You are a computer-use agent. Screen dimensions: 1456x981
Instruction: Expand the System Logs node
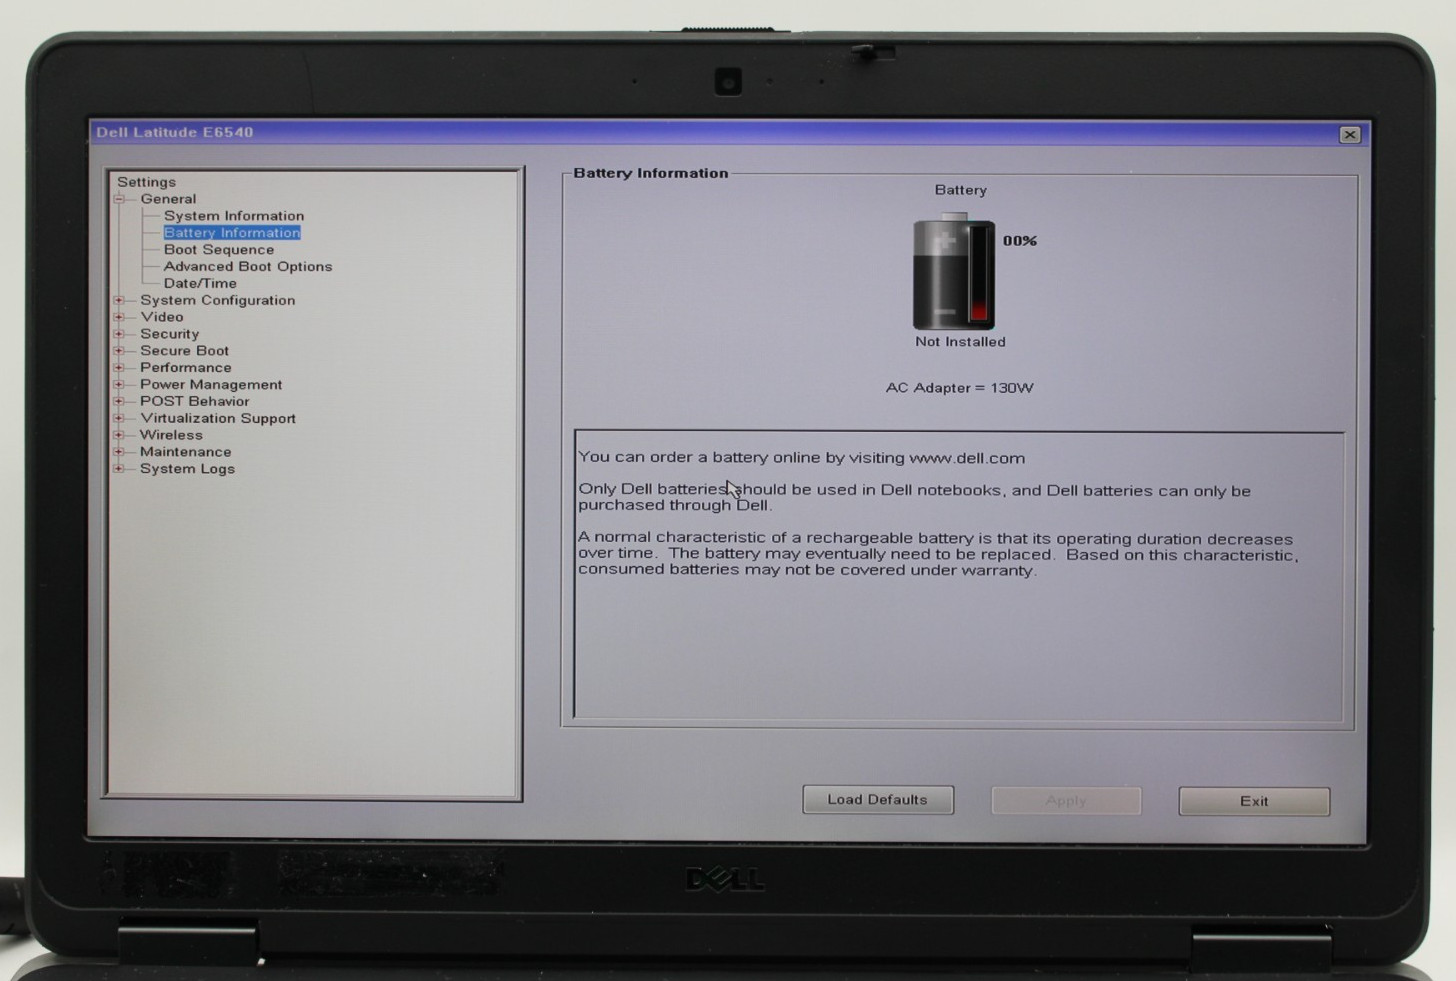119,468
